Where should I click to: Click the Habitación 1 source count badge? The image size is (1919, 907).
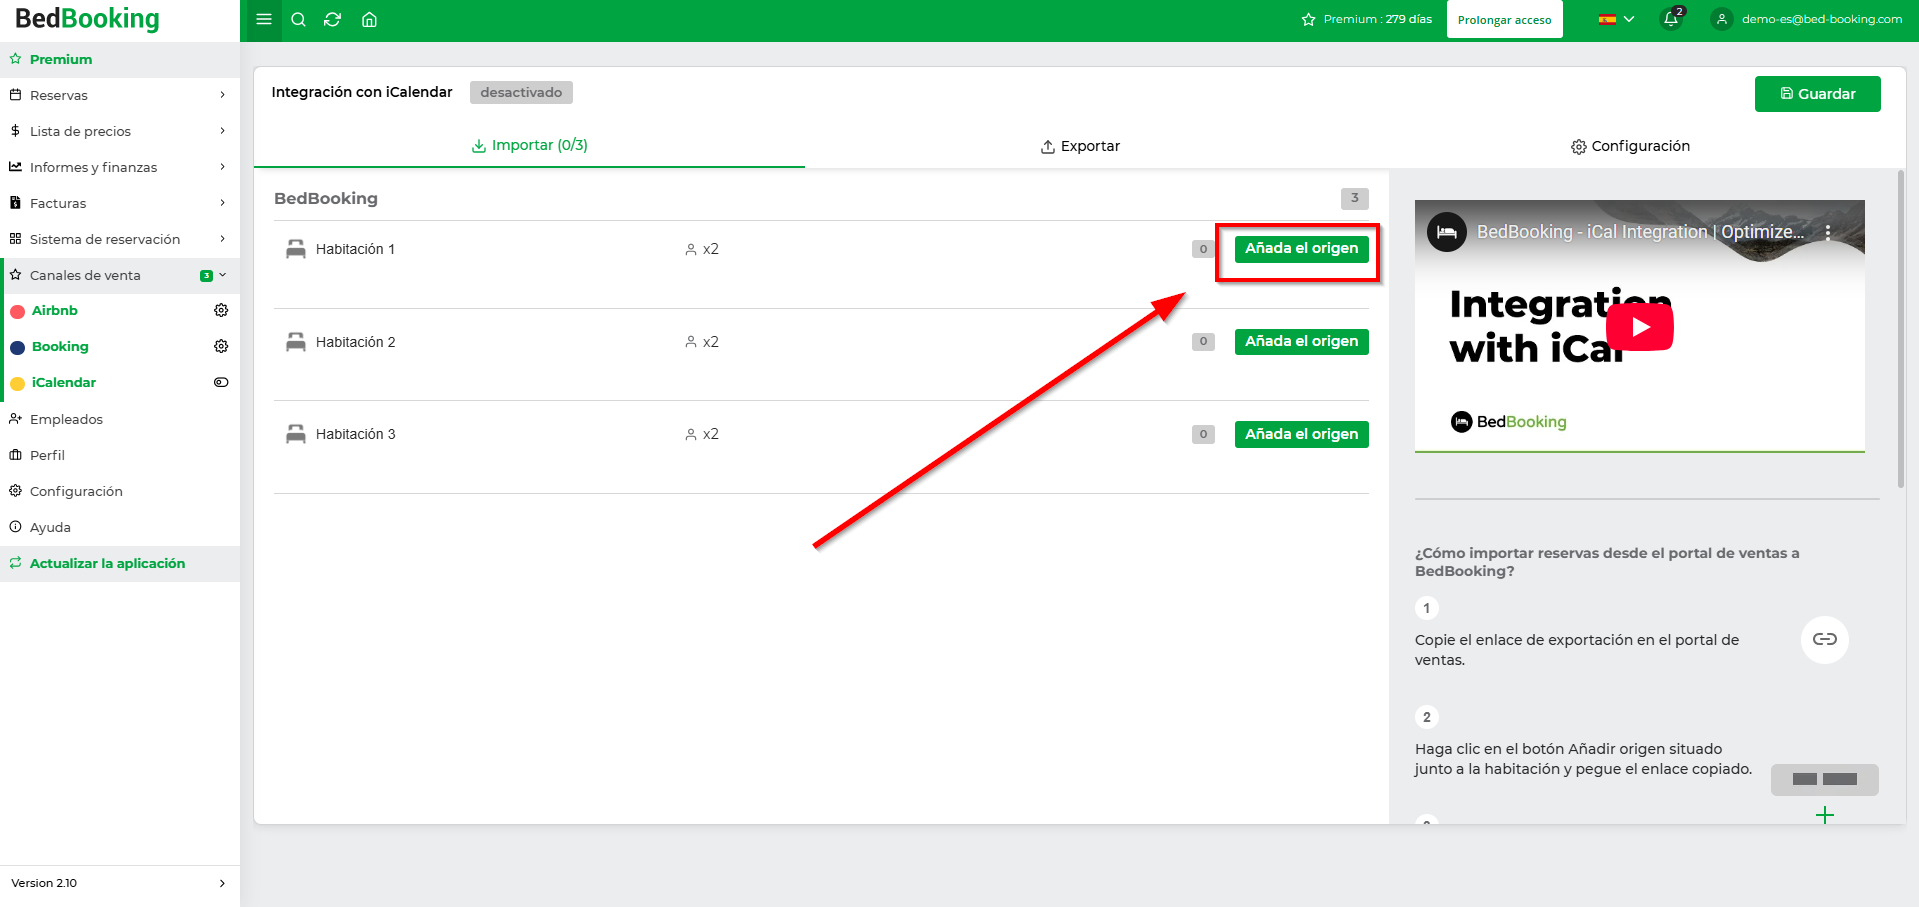(x=1203, y=249)
